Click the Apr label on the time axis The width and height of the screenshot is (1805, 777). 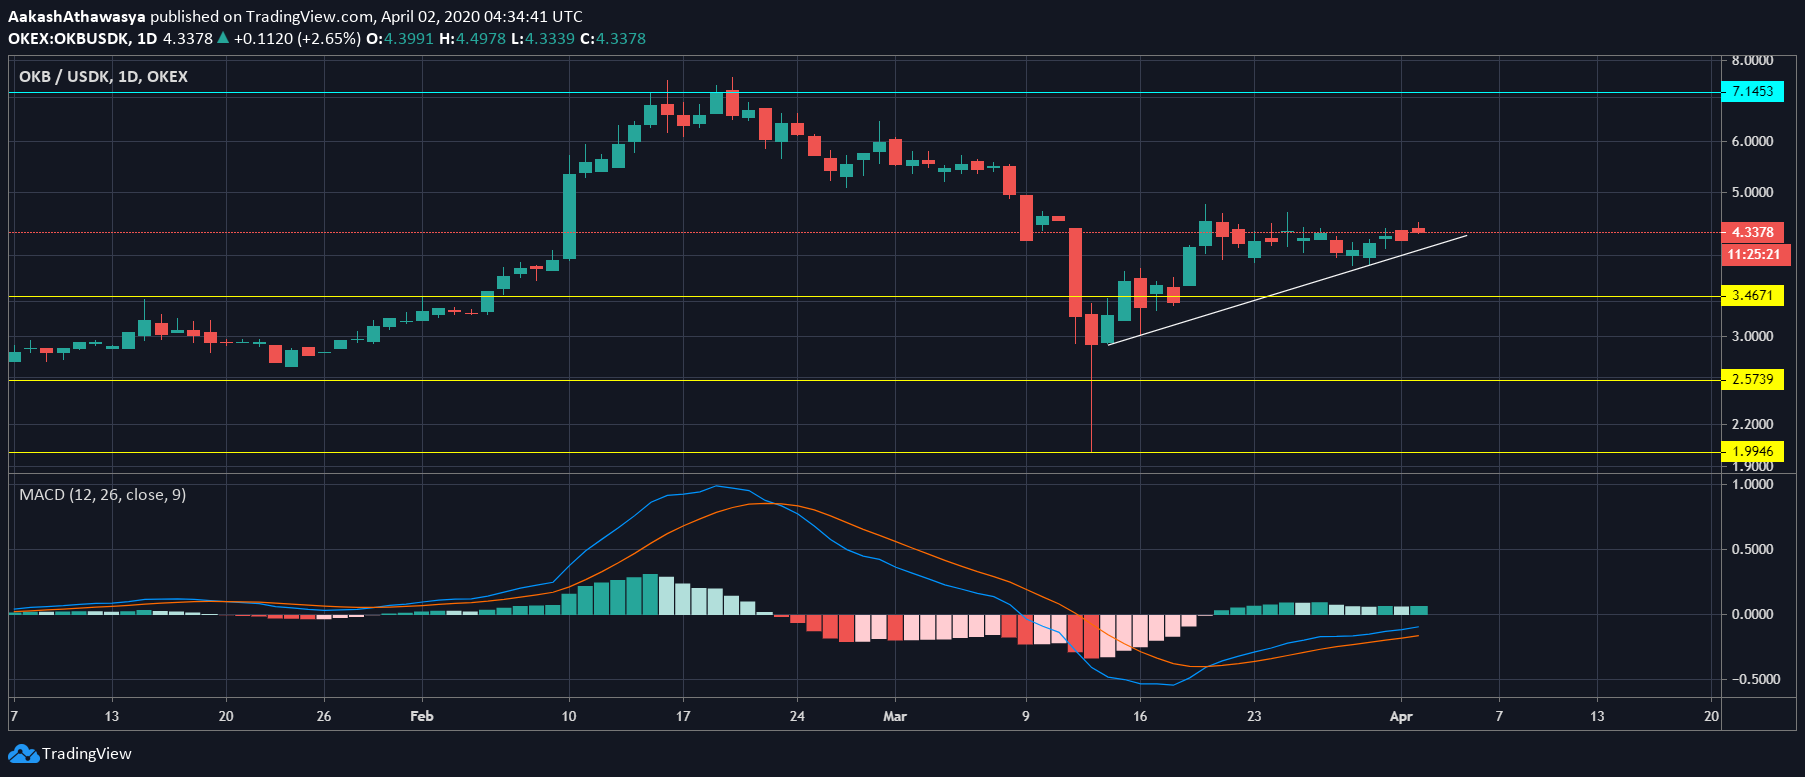1401,716
